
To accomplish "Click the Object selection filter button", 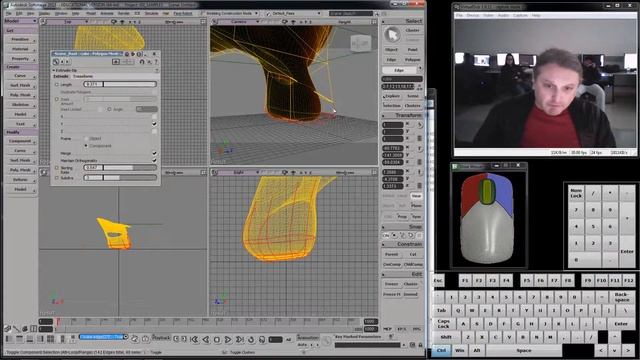I will (391, 50).
